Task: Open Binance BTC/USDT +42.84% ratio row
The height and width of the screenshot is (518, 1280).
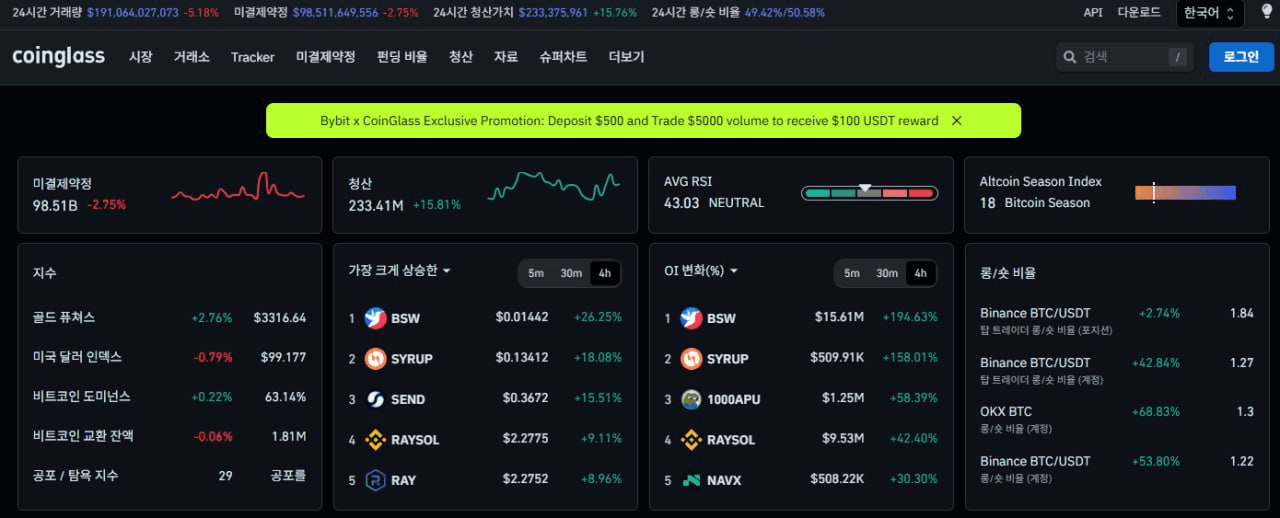Action: (x=1116, y=370)
